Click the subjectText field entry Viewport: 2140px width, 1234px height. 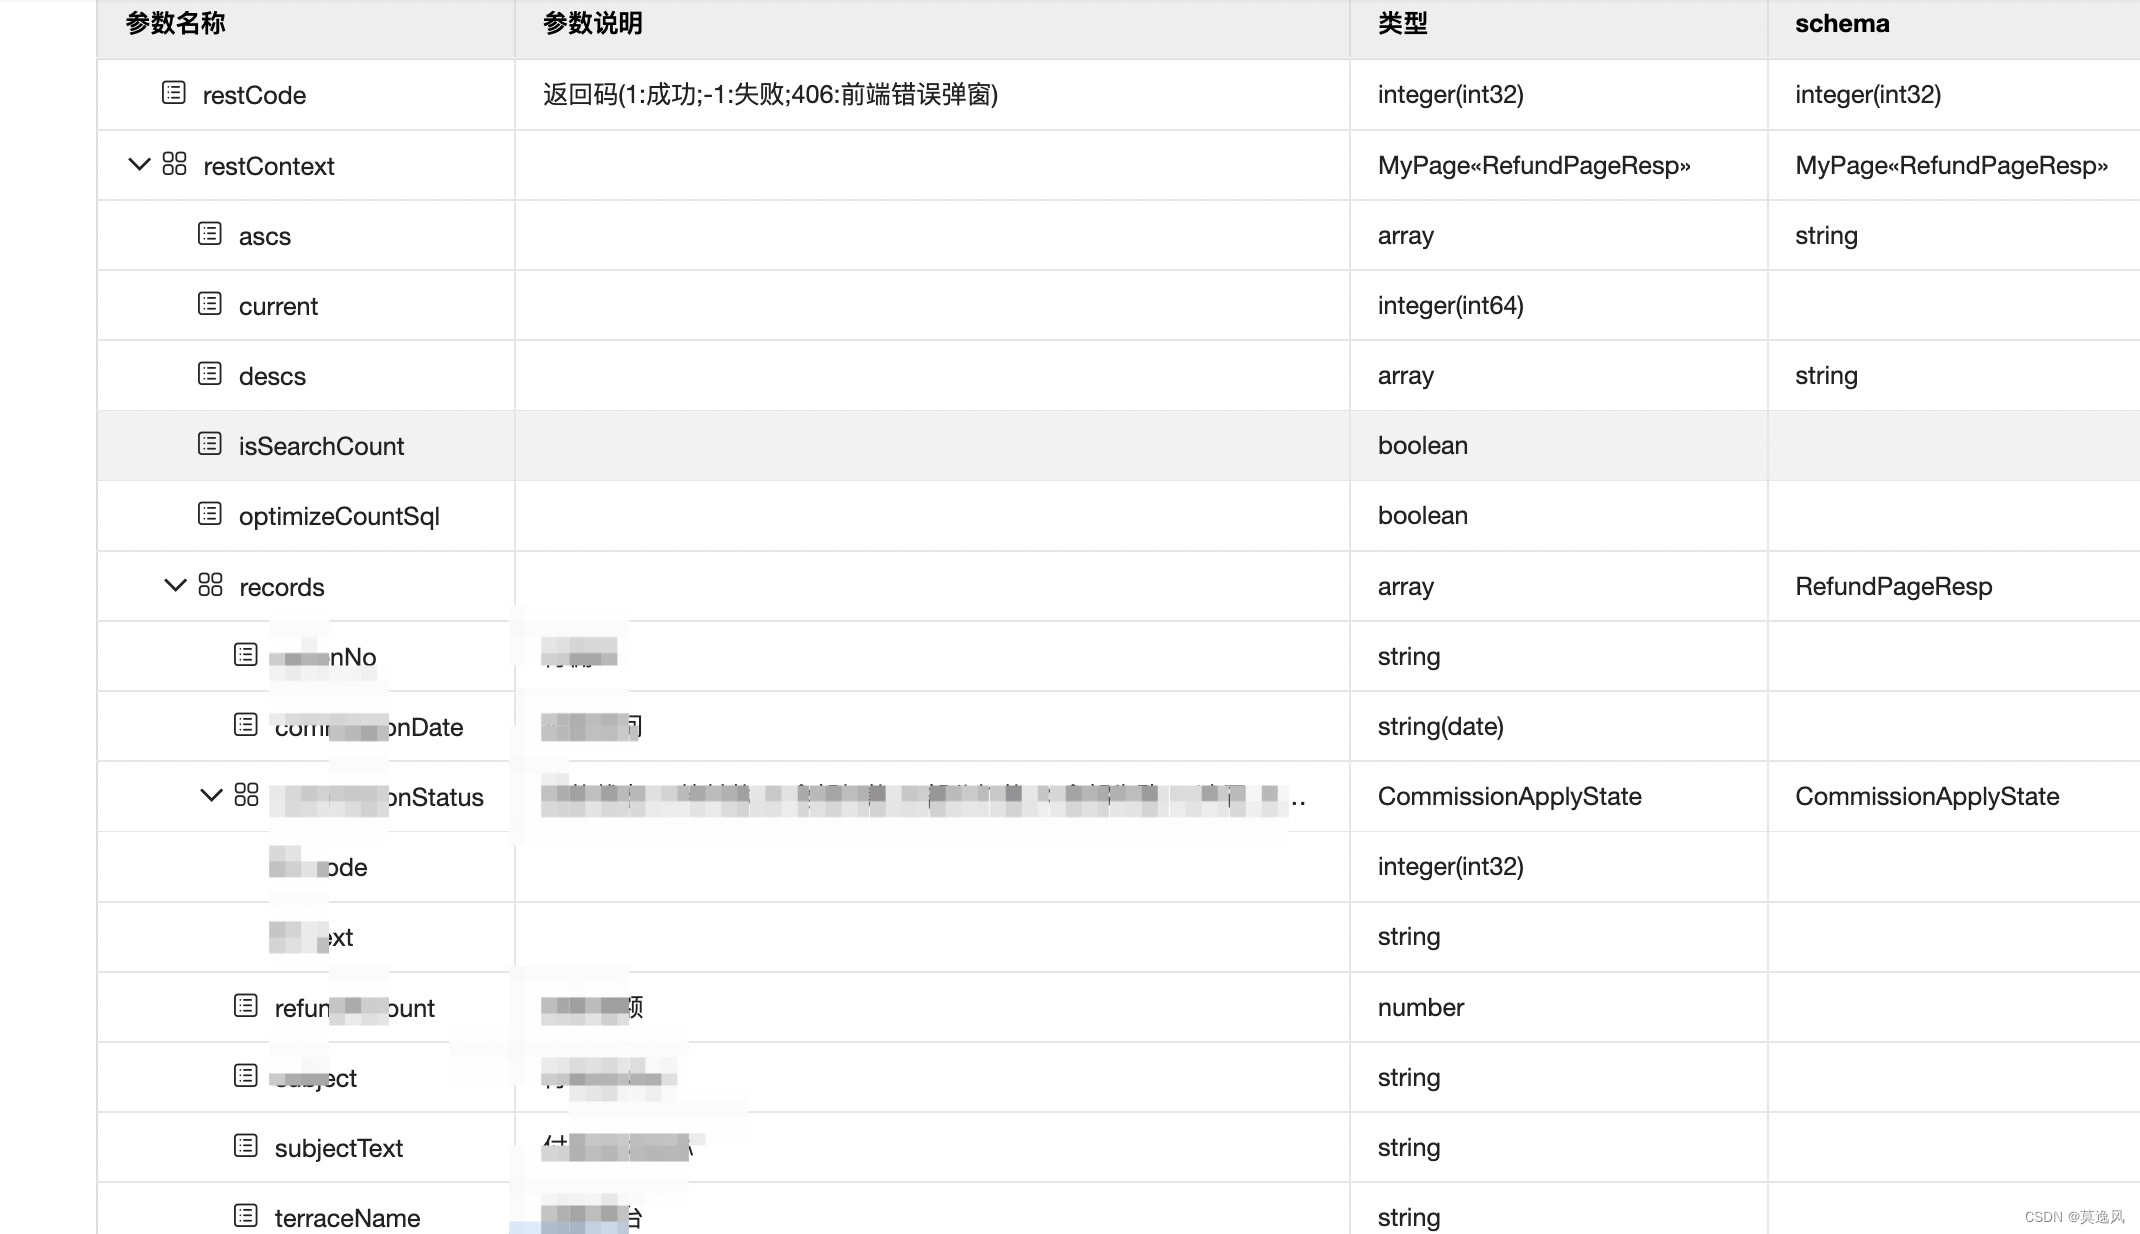[338, 1147]
